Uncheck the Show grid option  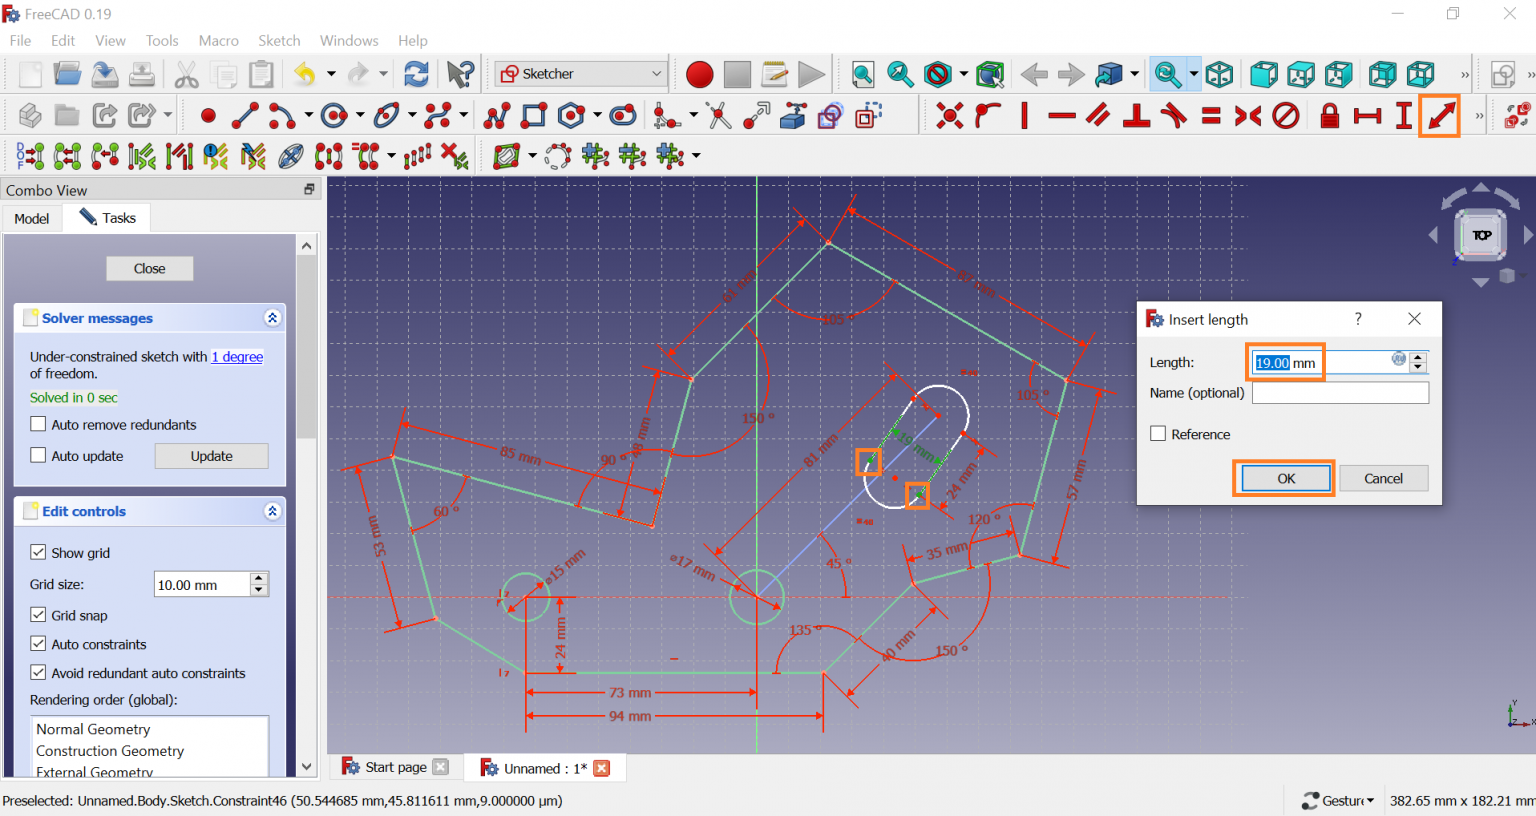(39, 552)
